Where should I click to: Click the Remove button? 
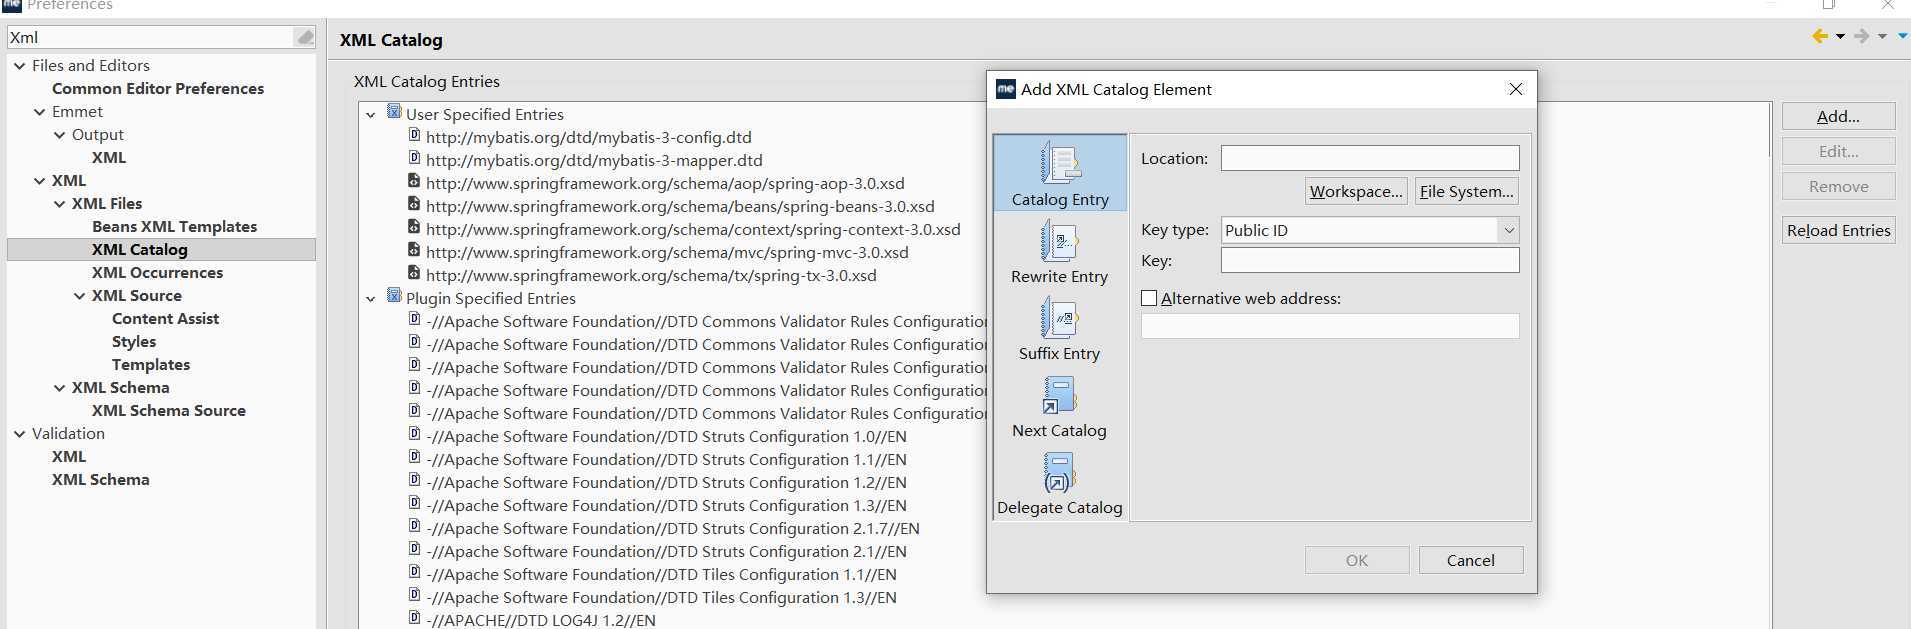(x=1838, y=186)
